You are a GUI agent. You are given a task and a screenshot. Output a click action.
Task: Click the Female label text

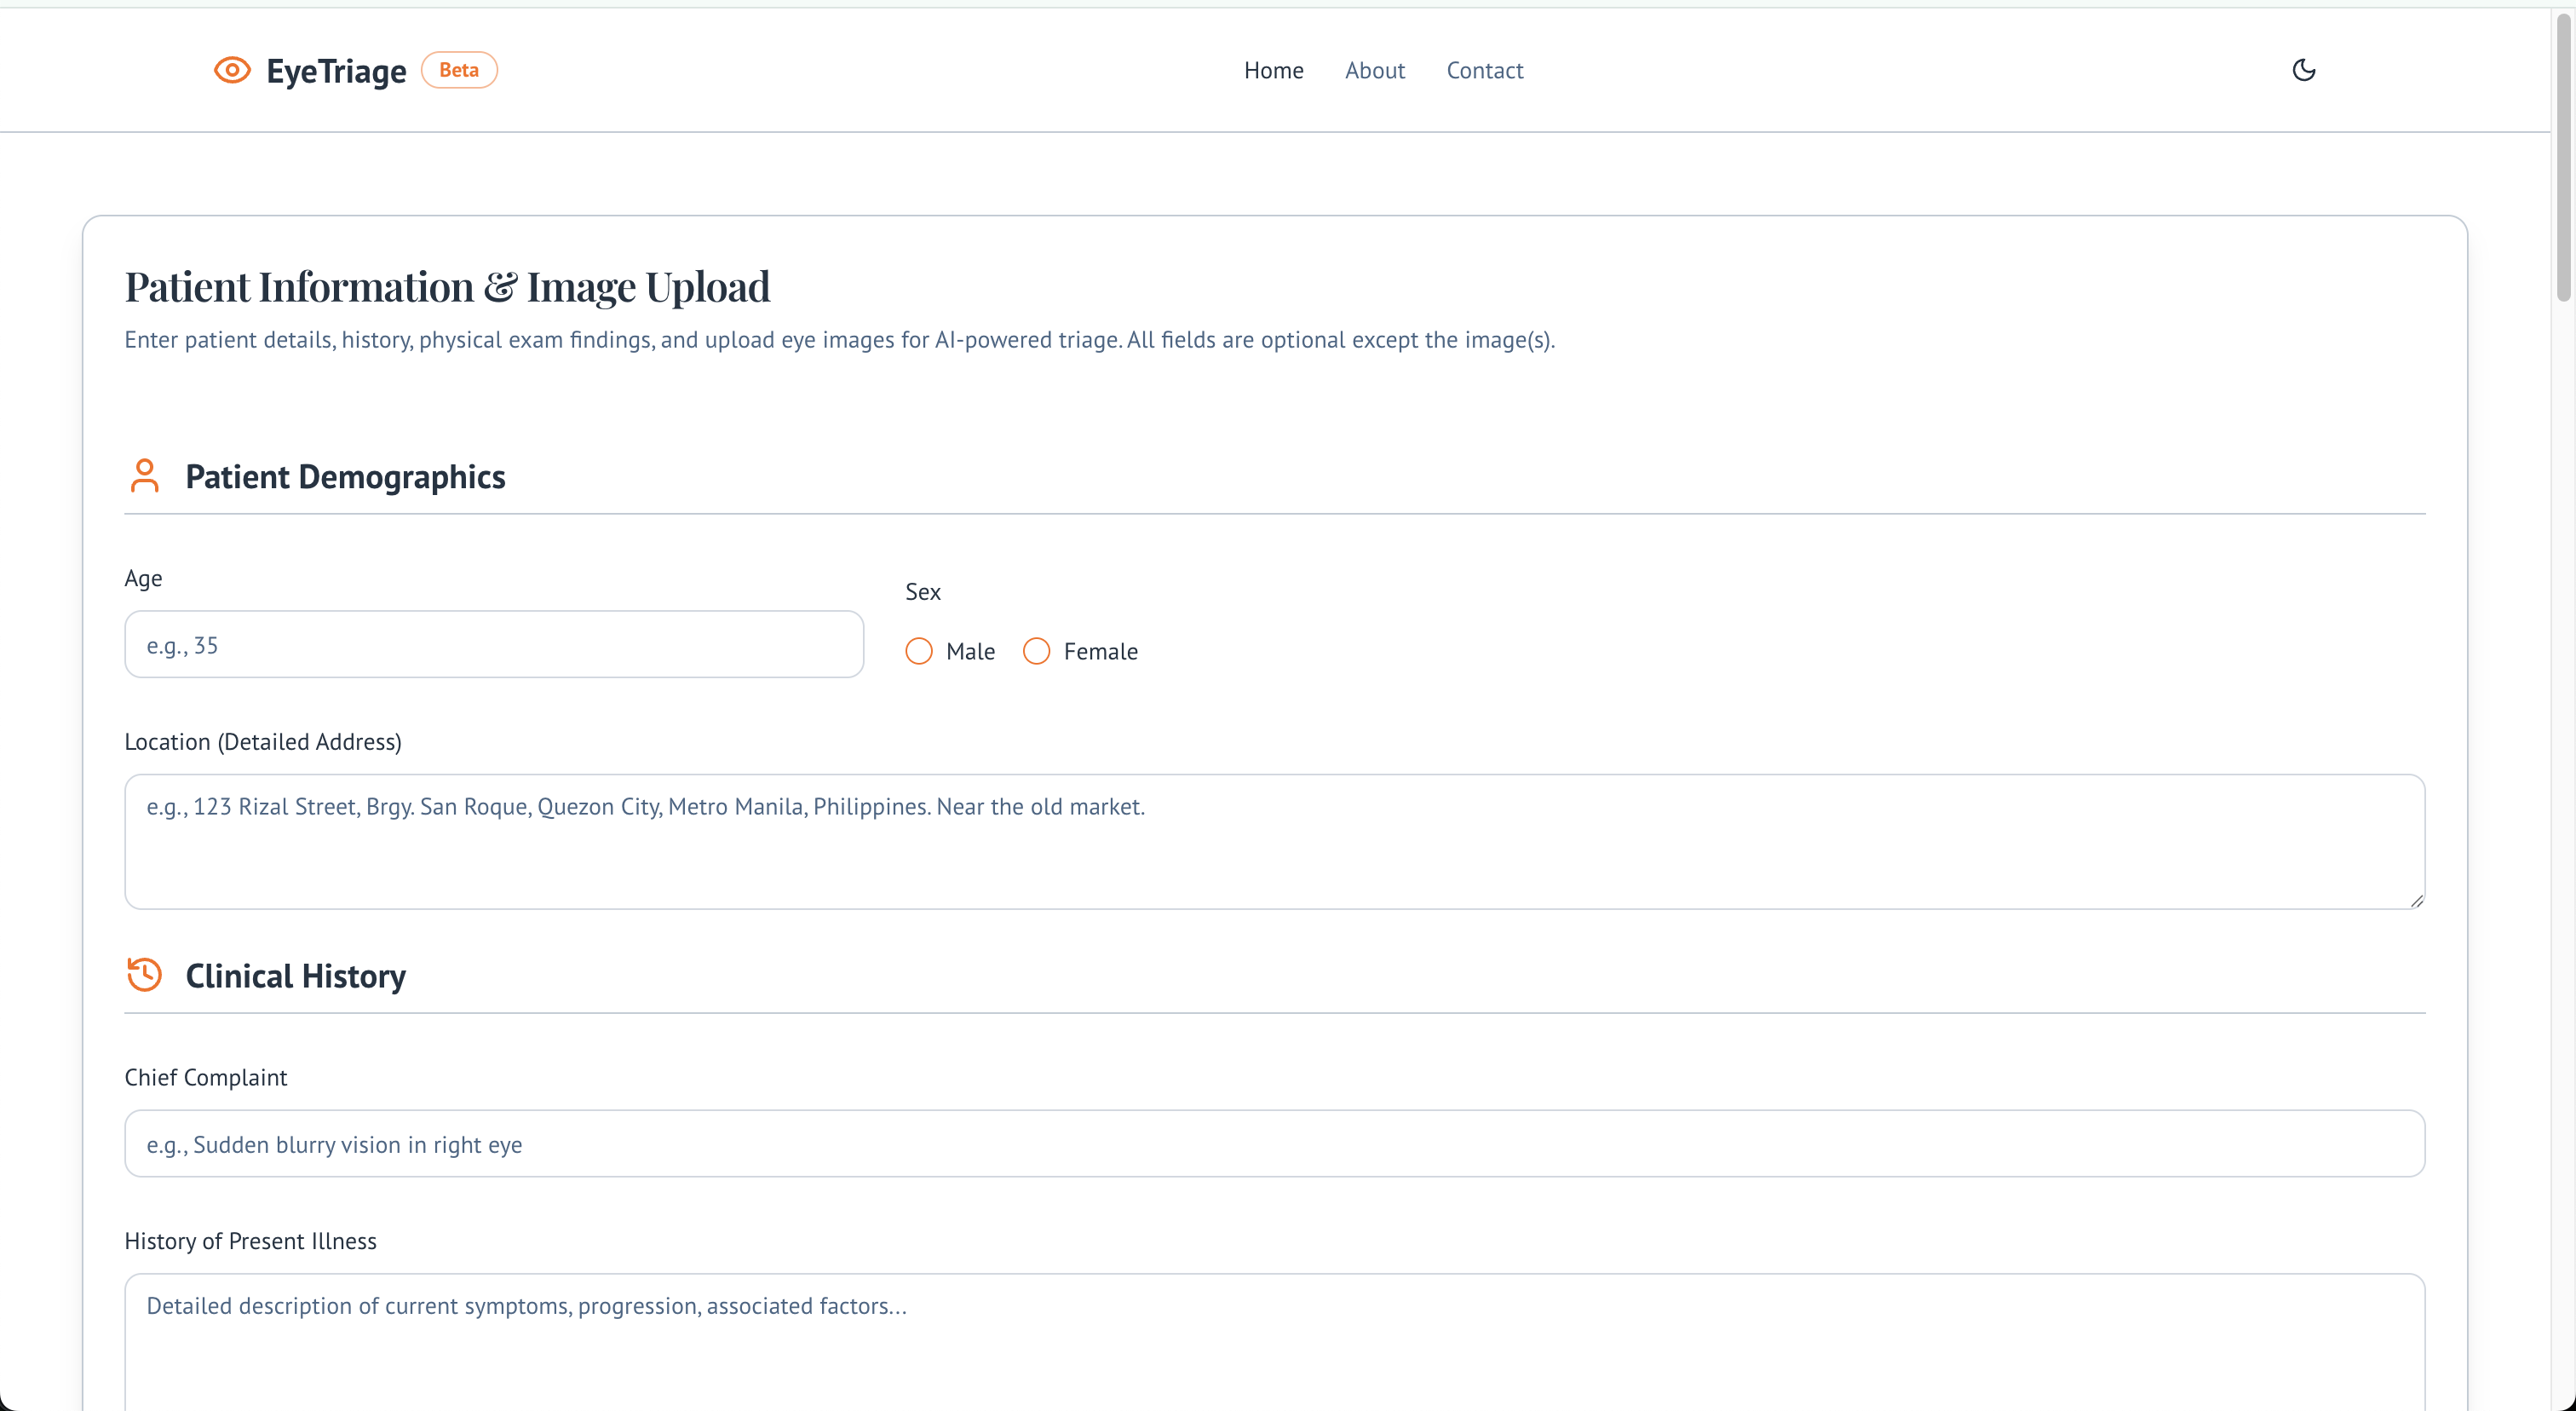click(x=1100, y=652)
